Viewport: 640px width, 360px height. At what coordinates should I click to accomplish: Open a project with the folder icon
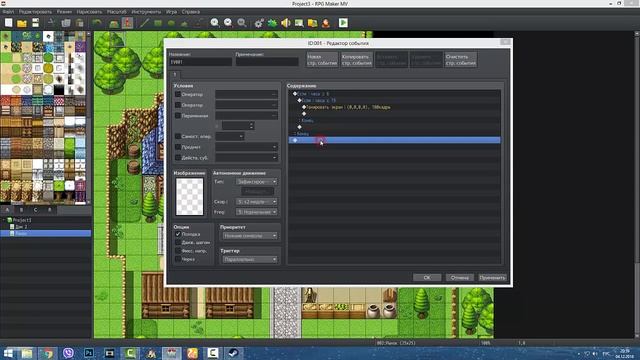(22, 23)
